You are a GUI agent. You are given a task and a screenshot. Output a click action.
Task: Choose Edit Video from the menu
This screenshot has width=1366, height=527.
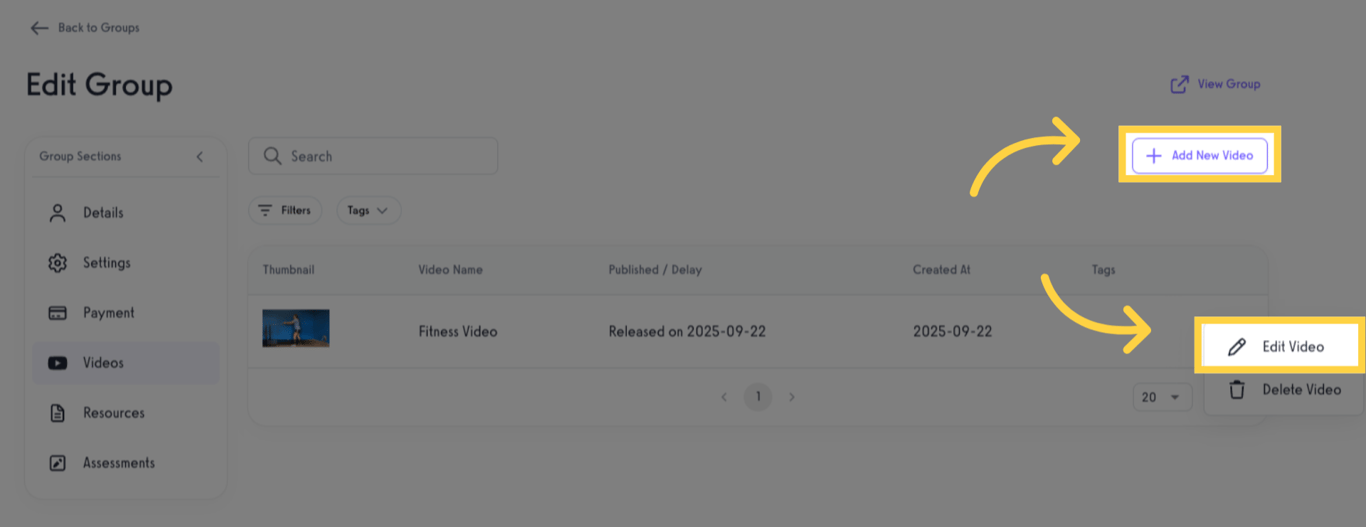pyautogui.click(x=1280, y=347)
